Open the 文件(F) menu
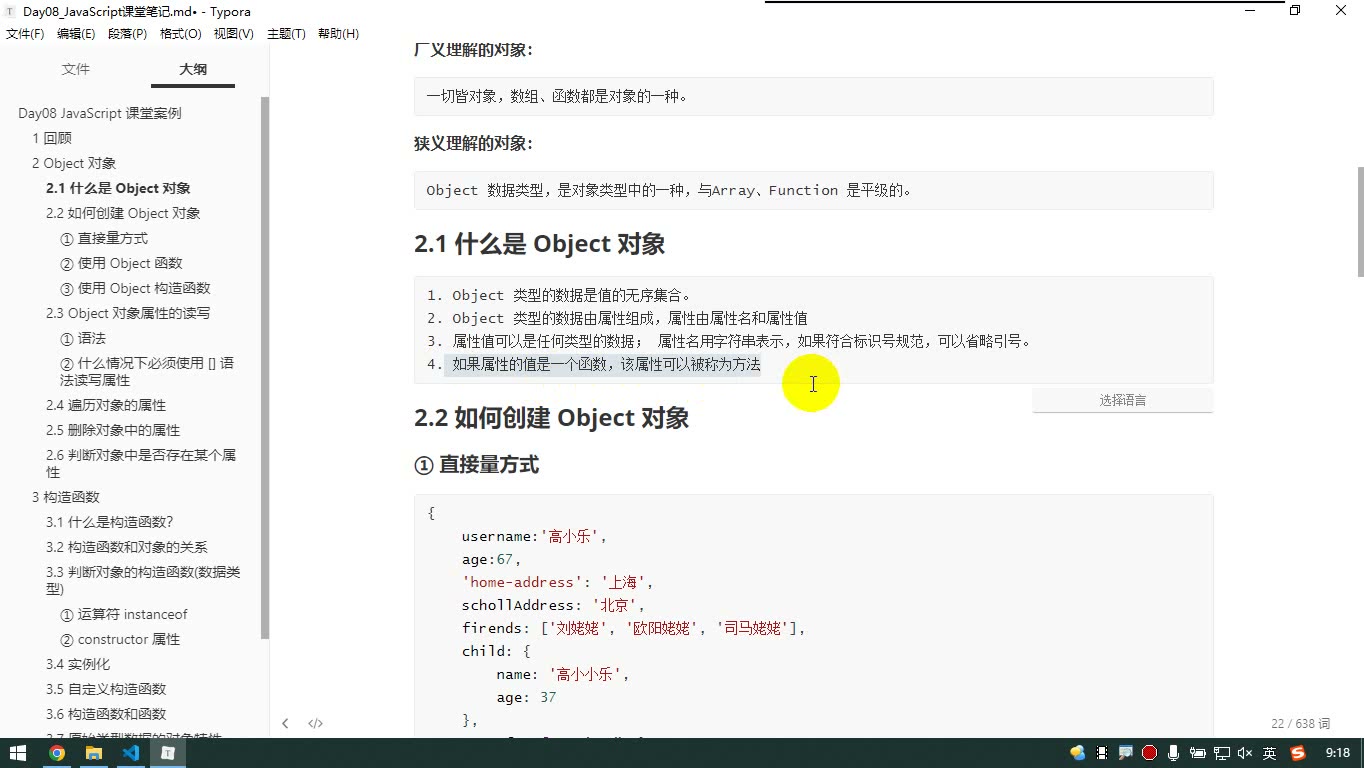1364x768 pixels. point(25,34)
